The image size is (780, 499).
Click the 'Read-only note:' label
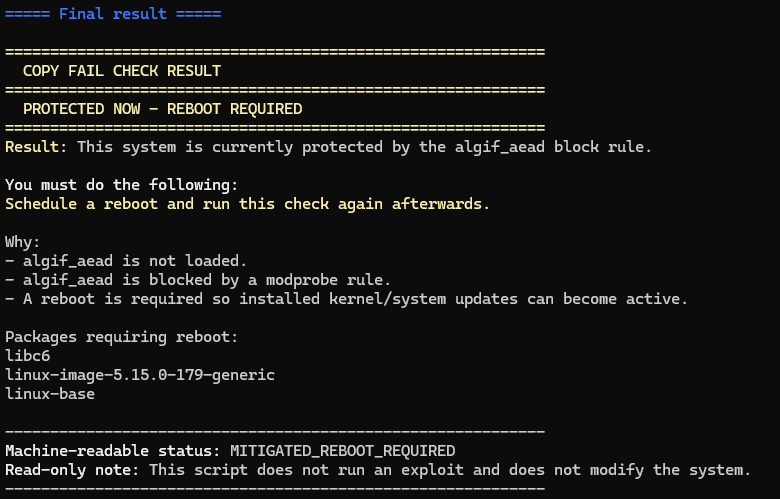pos(72,470)
